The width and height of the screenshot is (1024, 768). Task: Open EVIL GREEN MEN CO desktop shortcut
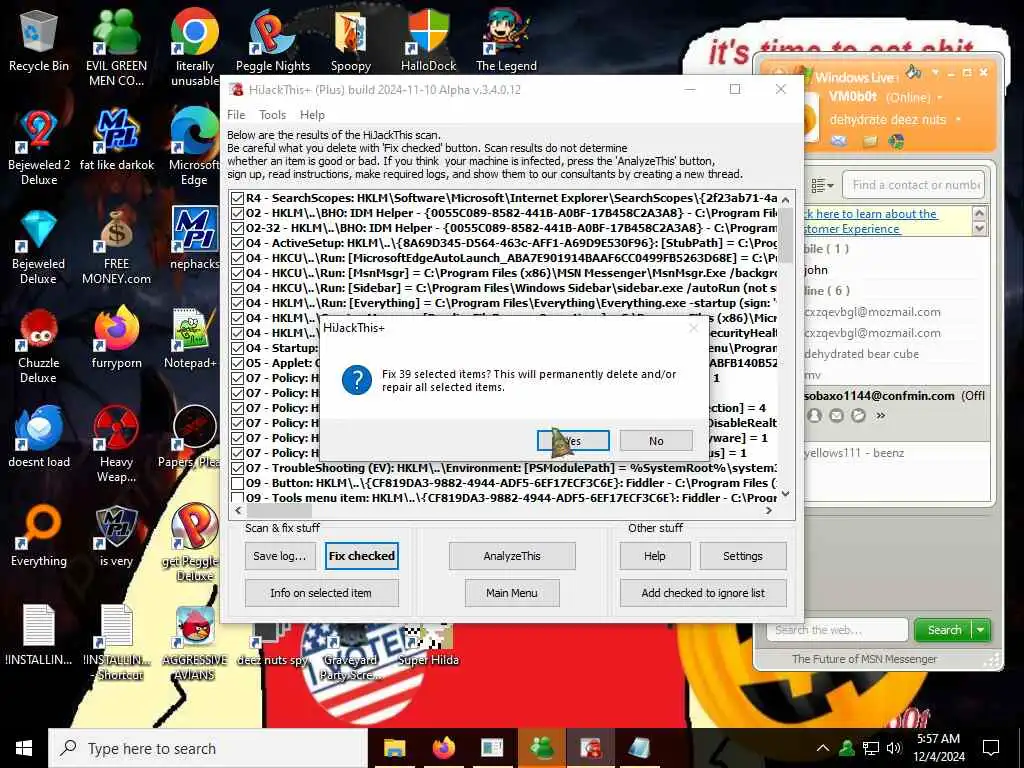pos(116,47)
